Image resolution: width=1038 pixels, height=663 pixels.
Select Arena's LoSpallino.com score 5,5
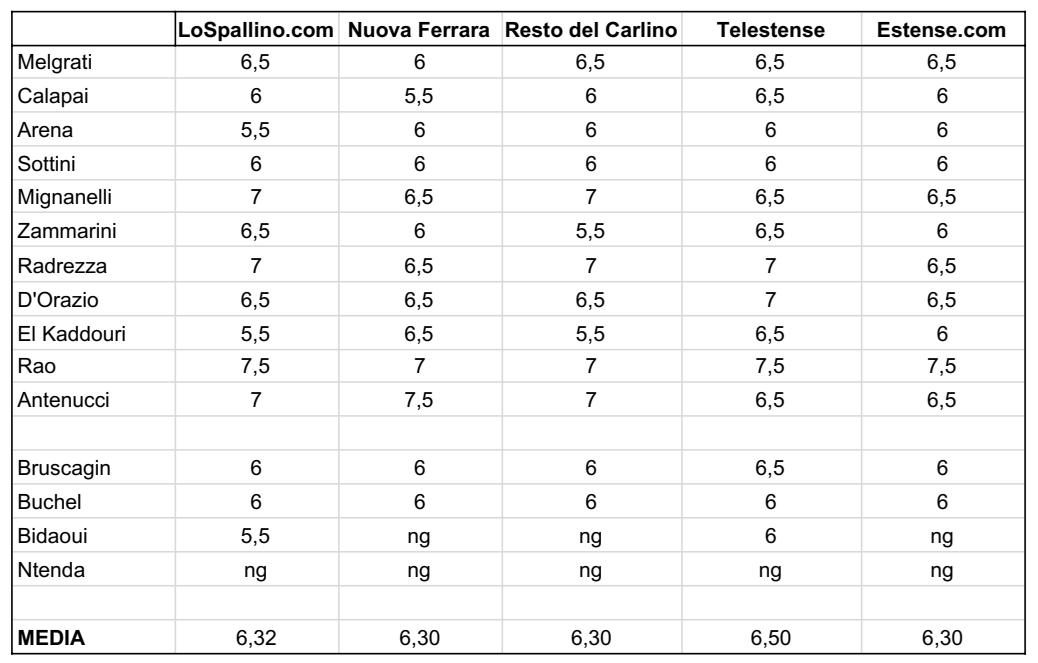[256, 130]
